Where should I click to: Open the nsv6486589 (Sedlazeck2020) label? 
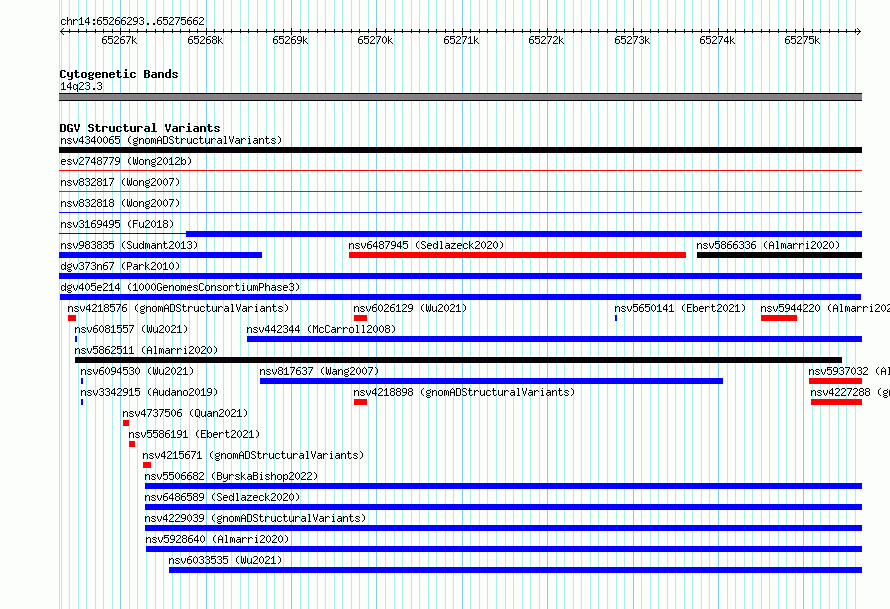coord(222,497)
